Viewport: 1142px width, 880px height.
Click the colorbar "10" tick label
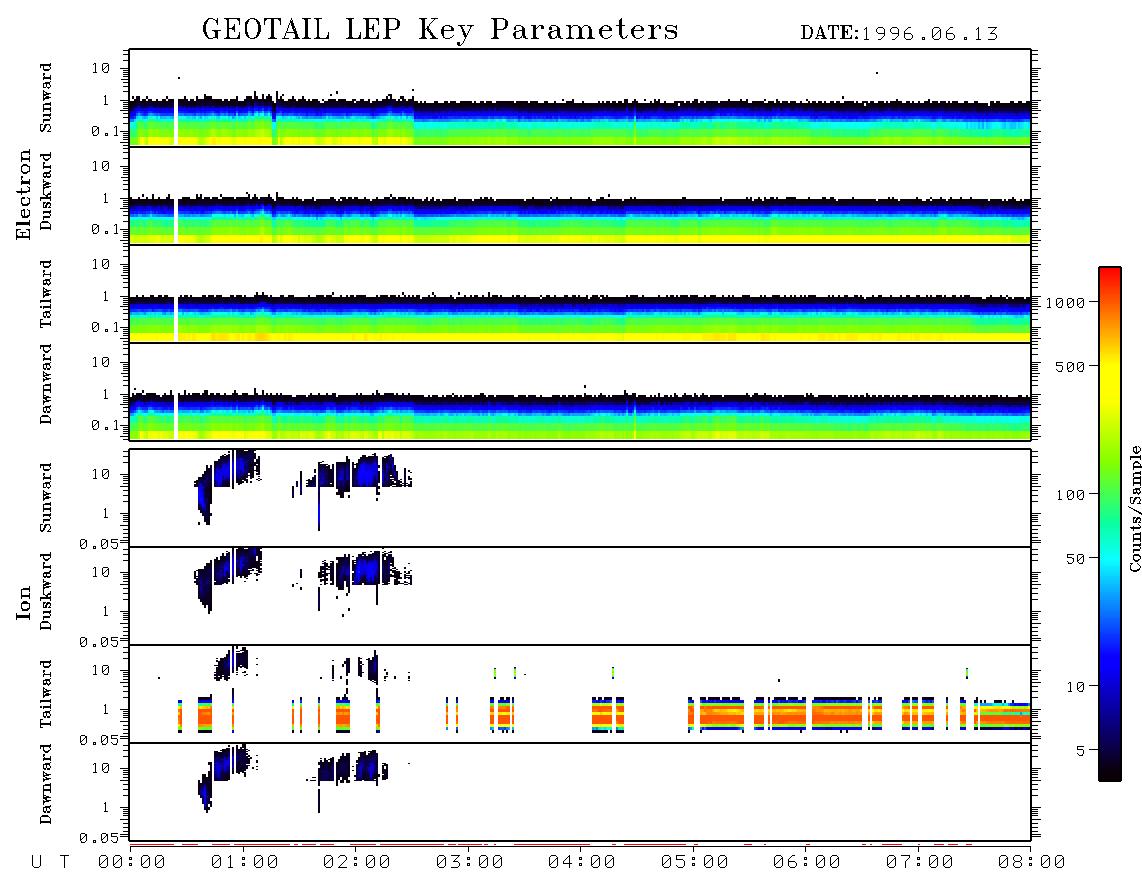click(x=1075, y=687)
